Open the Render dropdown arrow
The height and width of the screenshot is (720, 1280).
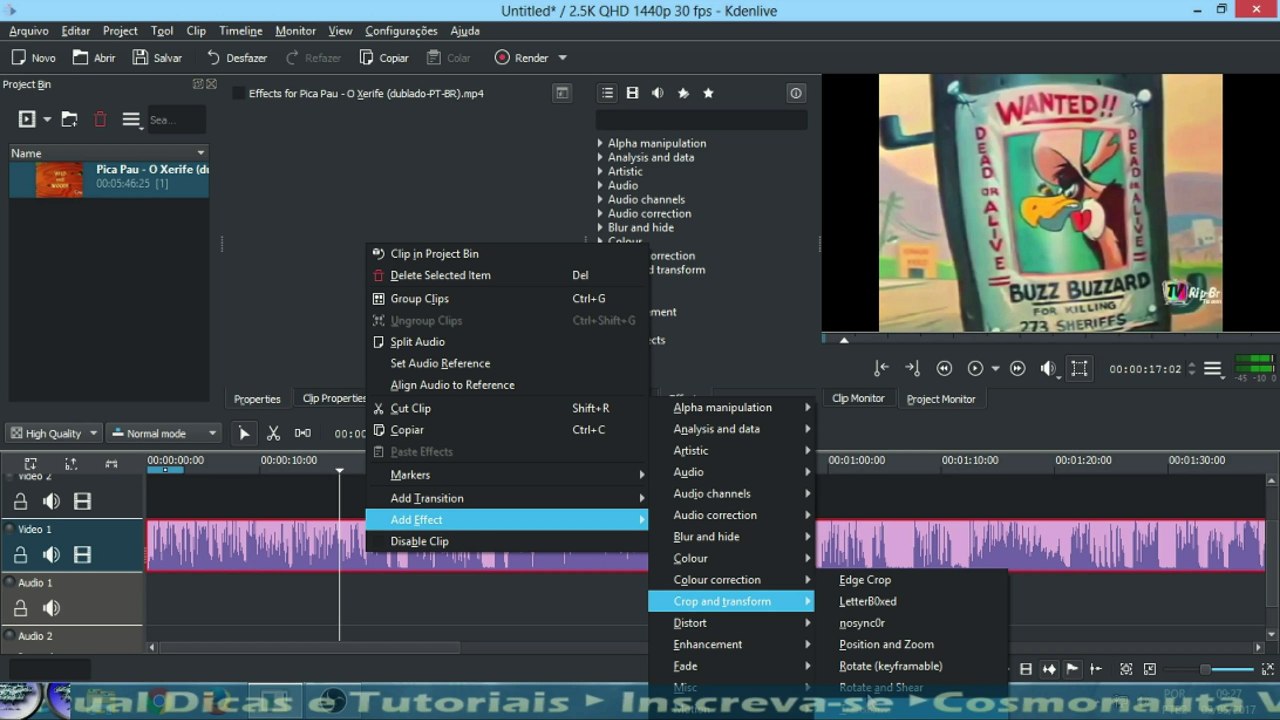562,58
